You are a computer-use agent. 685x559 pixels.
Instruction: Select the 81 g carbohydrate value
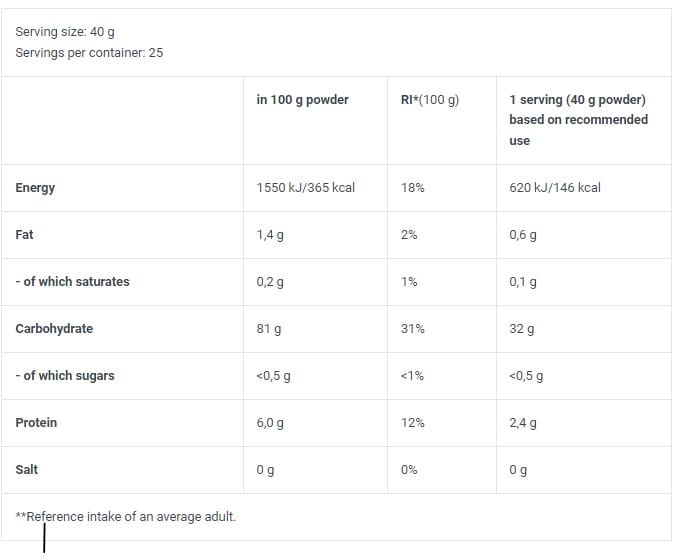click(268, 329)
